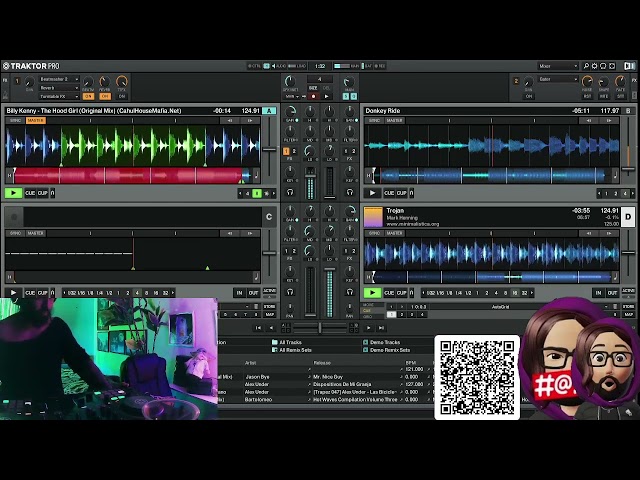Image resolution: width=640 pixels, height=480 pixels.
Task: Turn on the third effect ON button in FX unit 1
Action: point(122,96)
